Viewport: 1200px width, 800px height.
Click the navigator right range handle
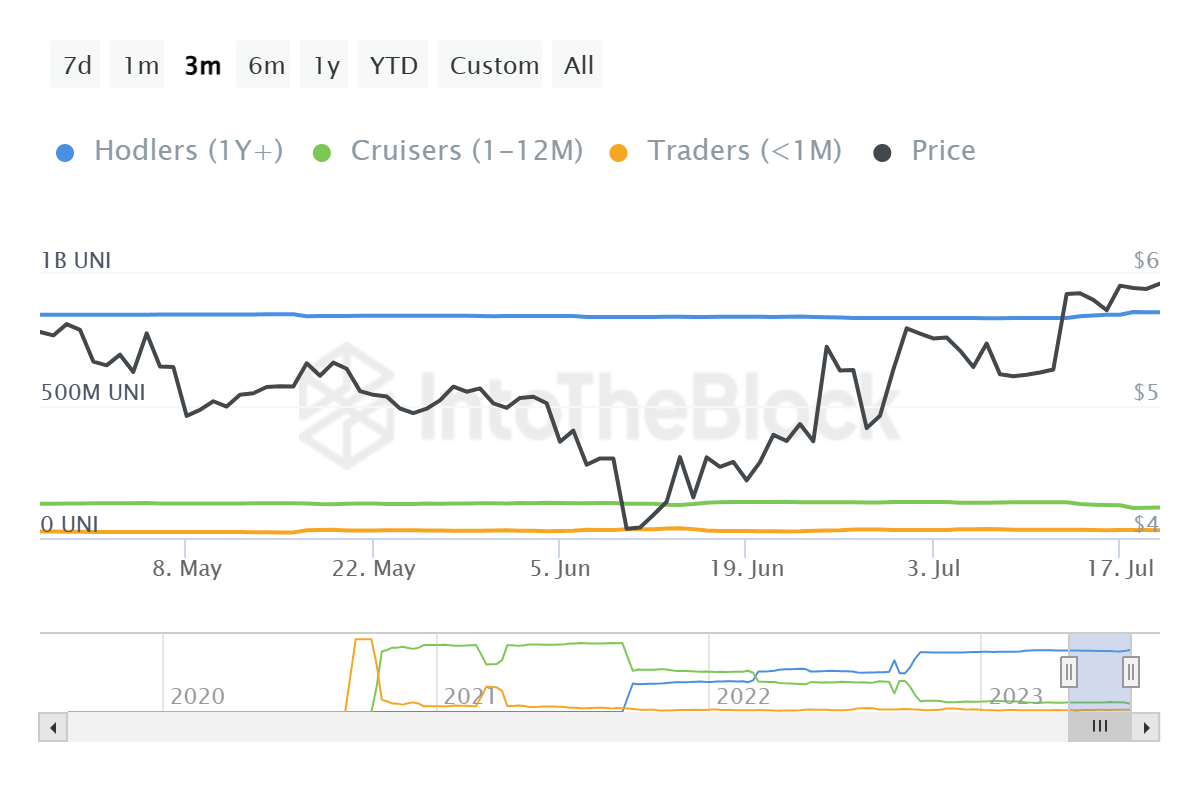1131,671
